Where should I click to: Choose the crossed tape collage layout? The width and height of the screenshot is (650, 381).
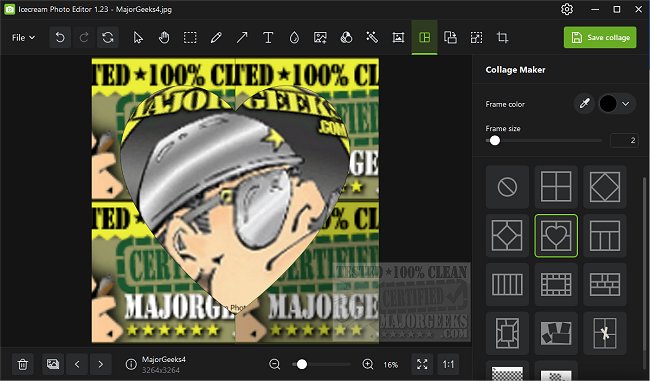(x=605, y=333)
